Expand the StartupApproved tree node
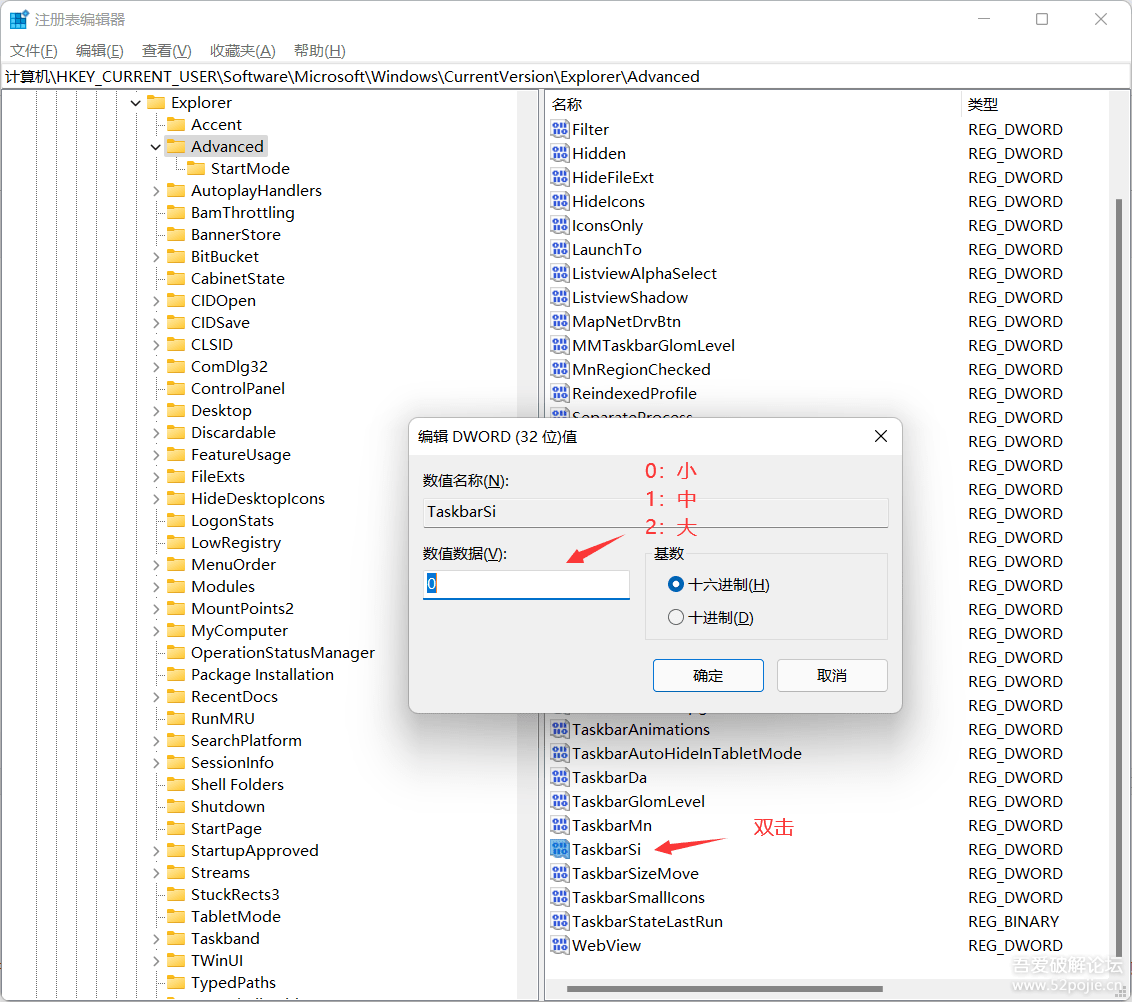Screen dimensions: 1132x1002 click(156, 851)
